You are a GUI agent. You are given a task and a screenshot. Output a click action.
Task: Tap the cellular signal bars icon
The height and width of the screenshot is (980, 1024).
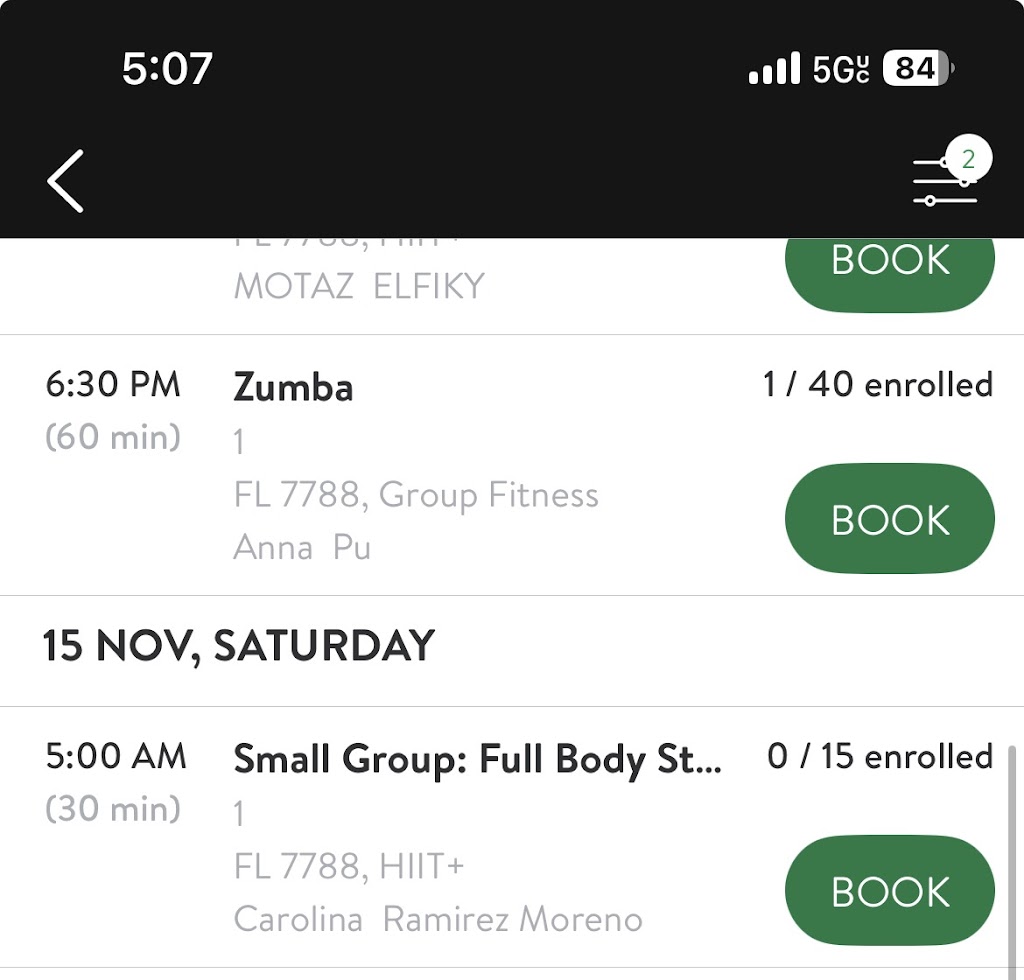pos(775,69)
